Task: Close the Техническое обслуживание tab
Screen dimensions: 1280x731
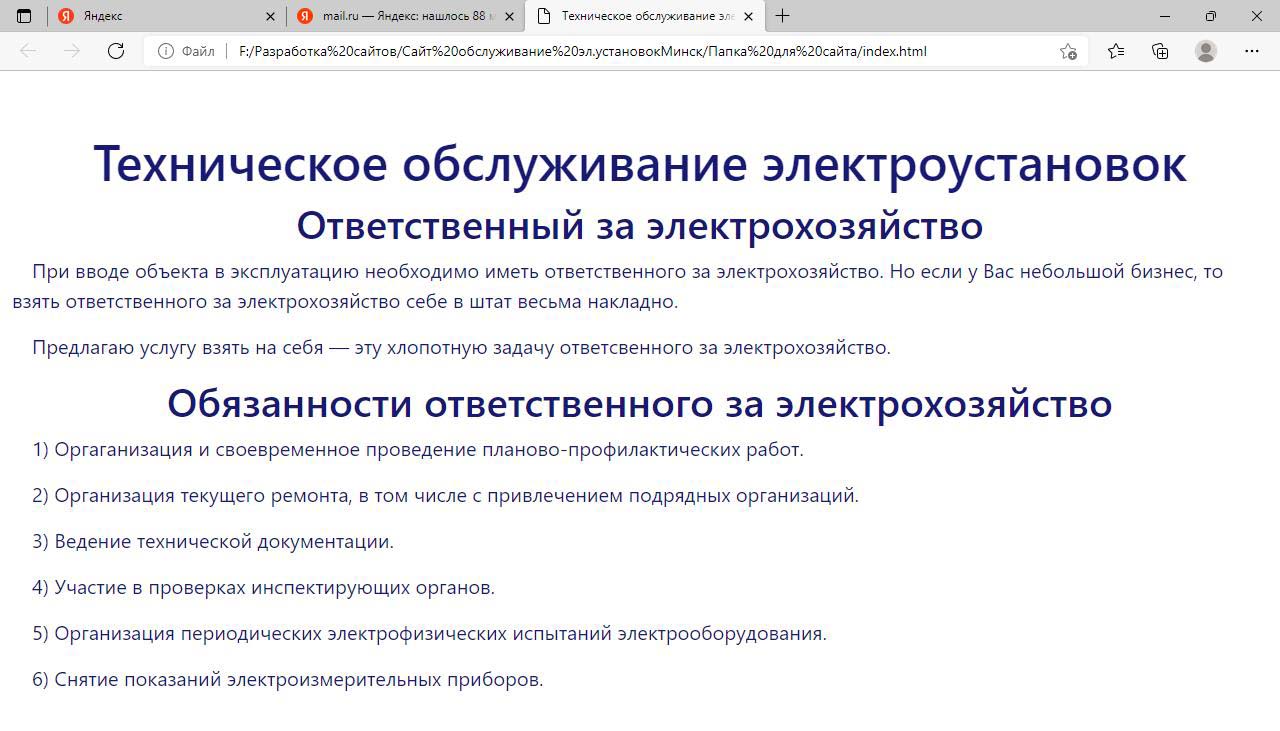Action: (748, 16)
